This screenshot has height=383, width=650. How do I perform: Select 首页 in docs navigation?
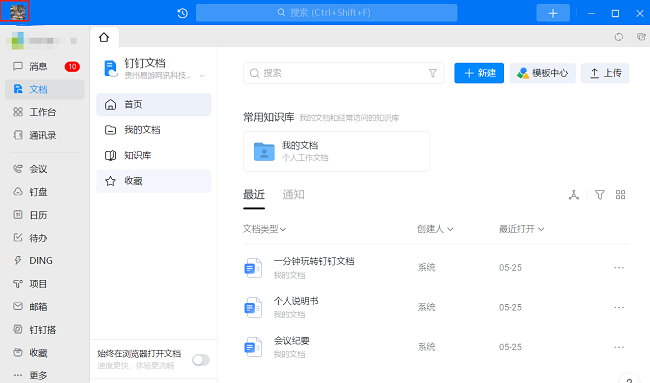[154, 104]
